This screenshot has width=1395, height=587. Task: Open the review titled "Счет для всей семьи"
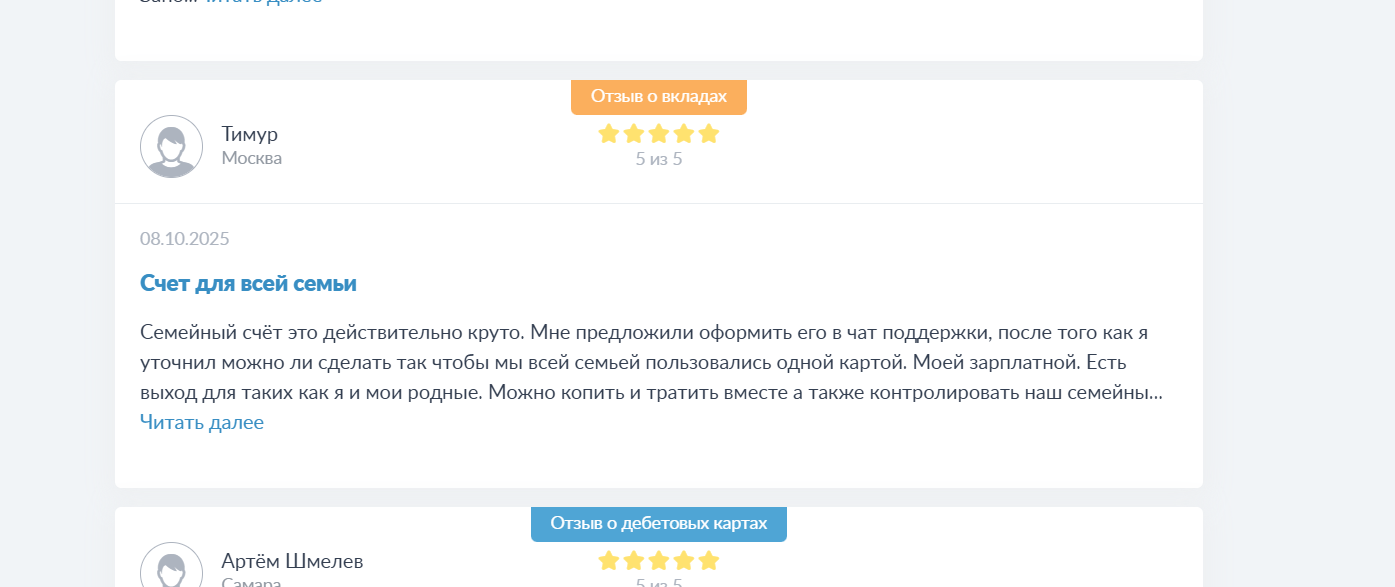coord(248,284)
